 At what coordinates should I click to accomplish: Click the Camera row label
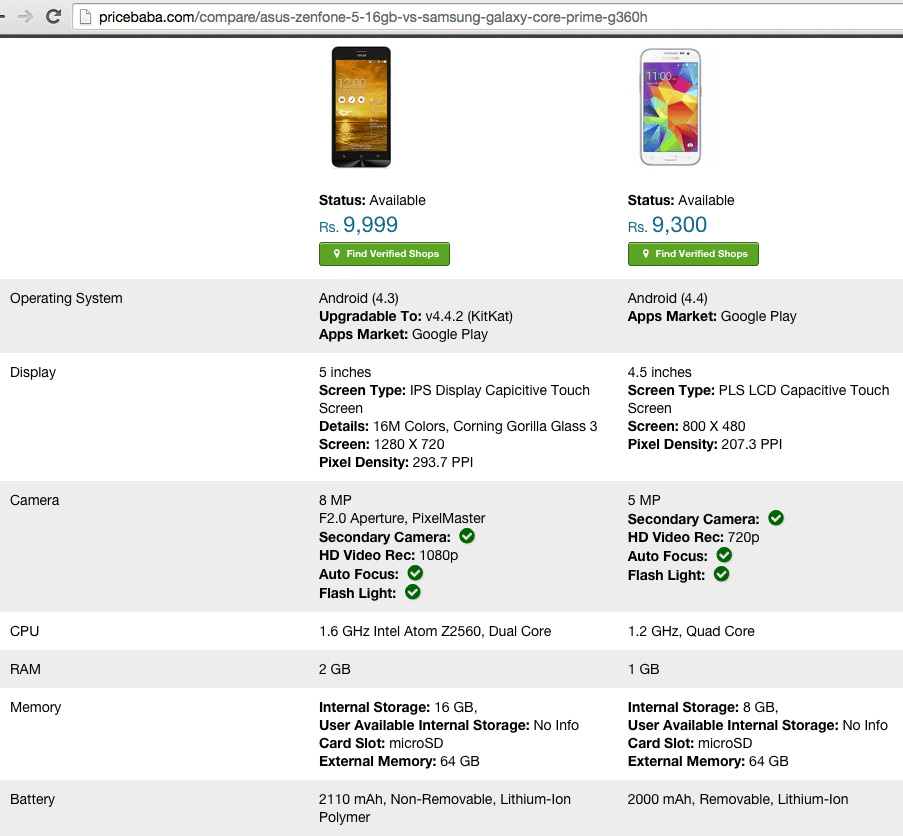35,500
